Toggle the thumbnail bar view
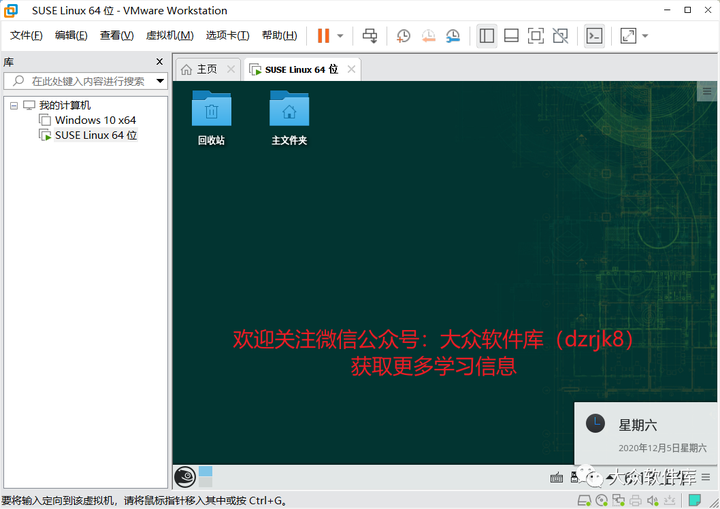 [x=511, y=36]
